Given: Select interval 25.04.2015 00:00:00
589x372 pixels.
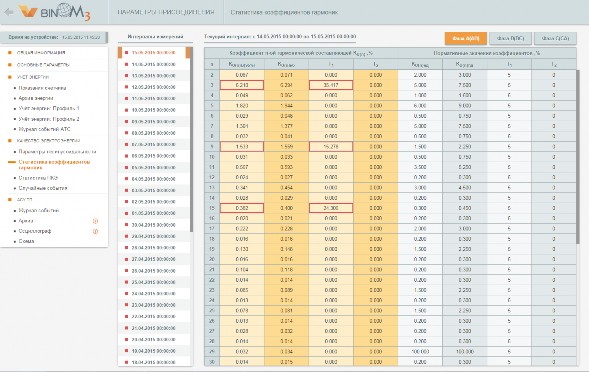Looking at the screenshot, I should click(x=153, y=282).
